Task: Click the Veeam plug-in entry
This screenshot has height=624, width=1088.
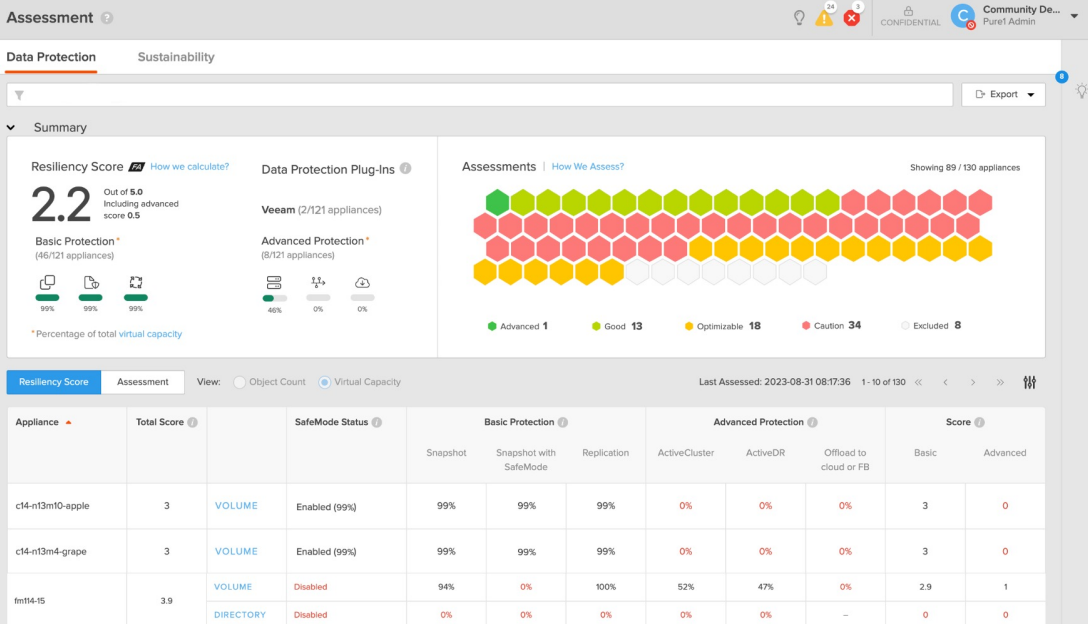Action: (x=321, y=210)
